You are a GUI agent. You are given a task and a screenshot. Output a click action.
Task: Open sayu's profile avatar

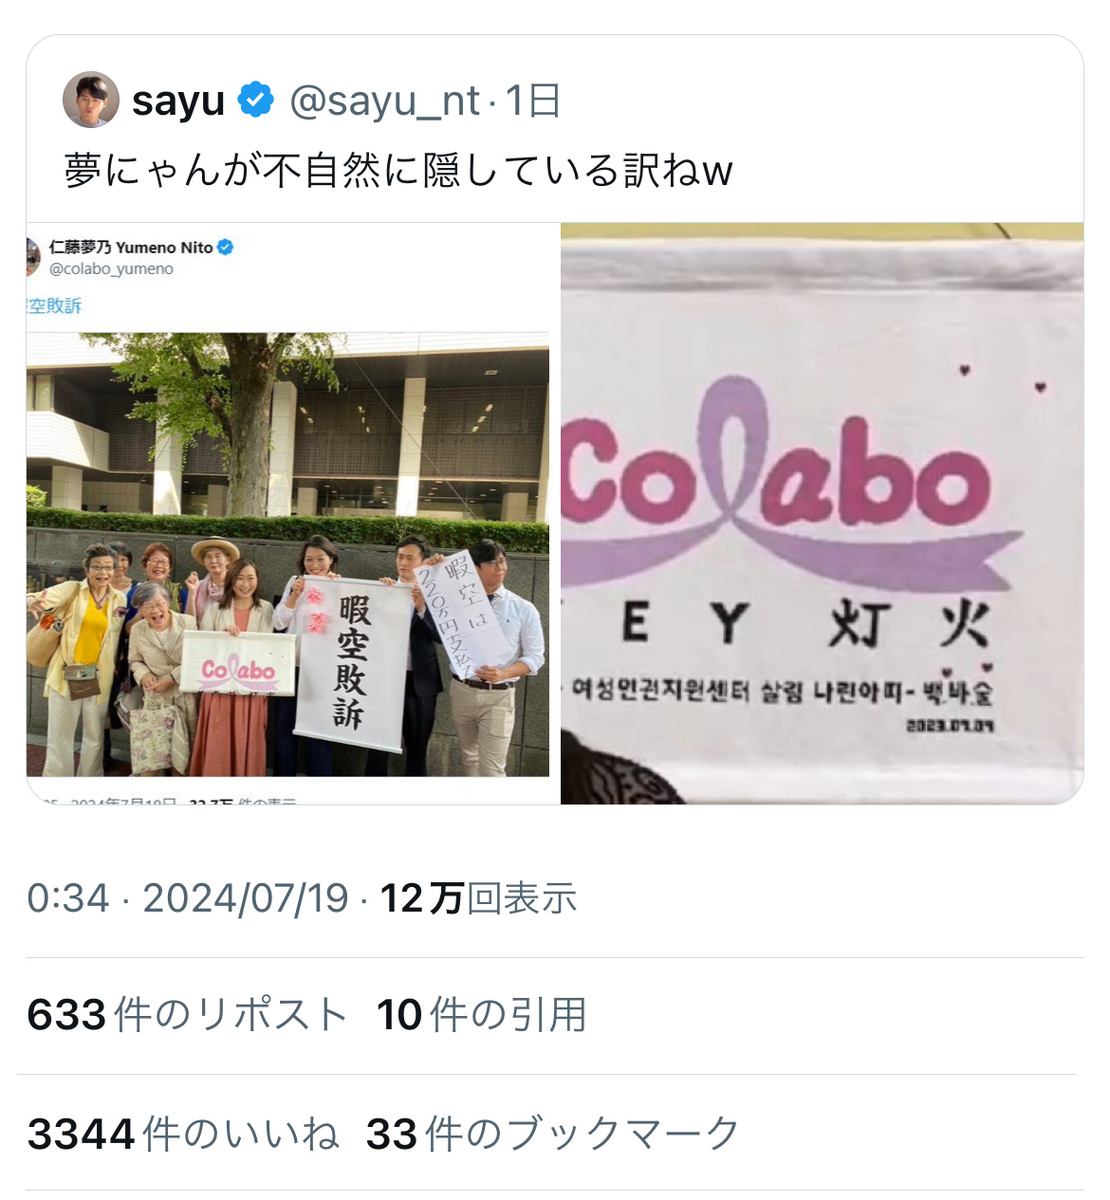pyautogui.click(x=91, y=100)
